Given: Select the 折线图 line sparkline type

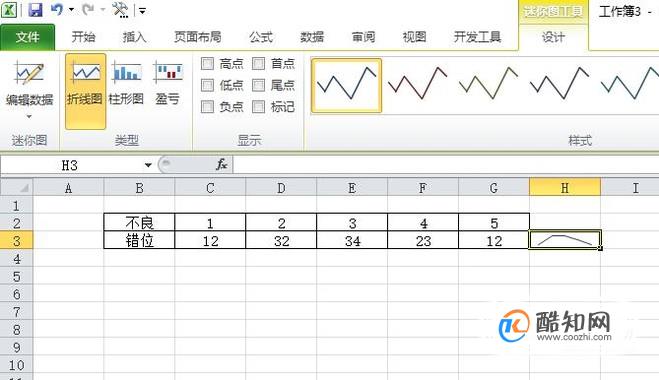Looking at the screenshot, I should point(85,90).
